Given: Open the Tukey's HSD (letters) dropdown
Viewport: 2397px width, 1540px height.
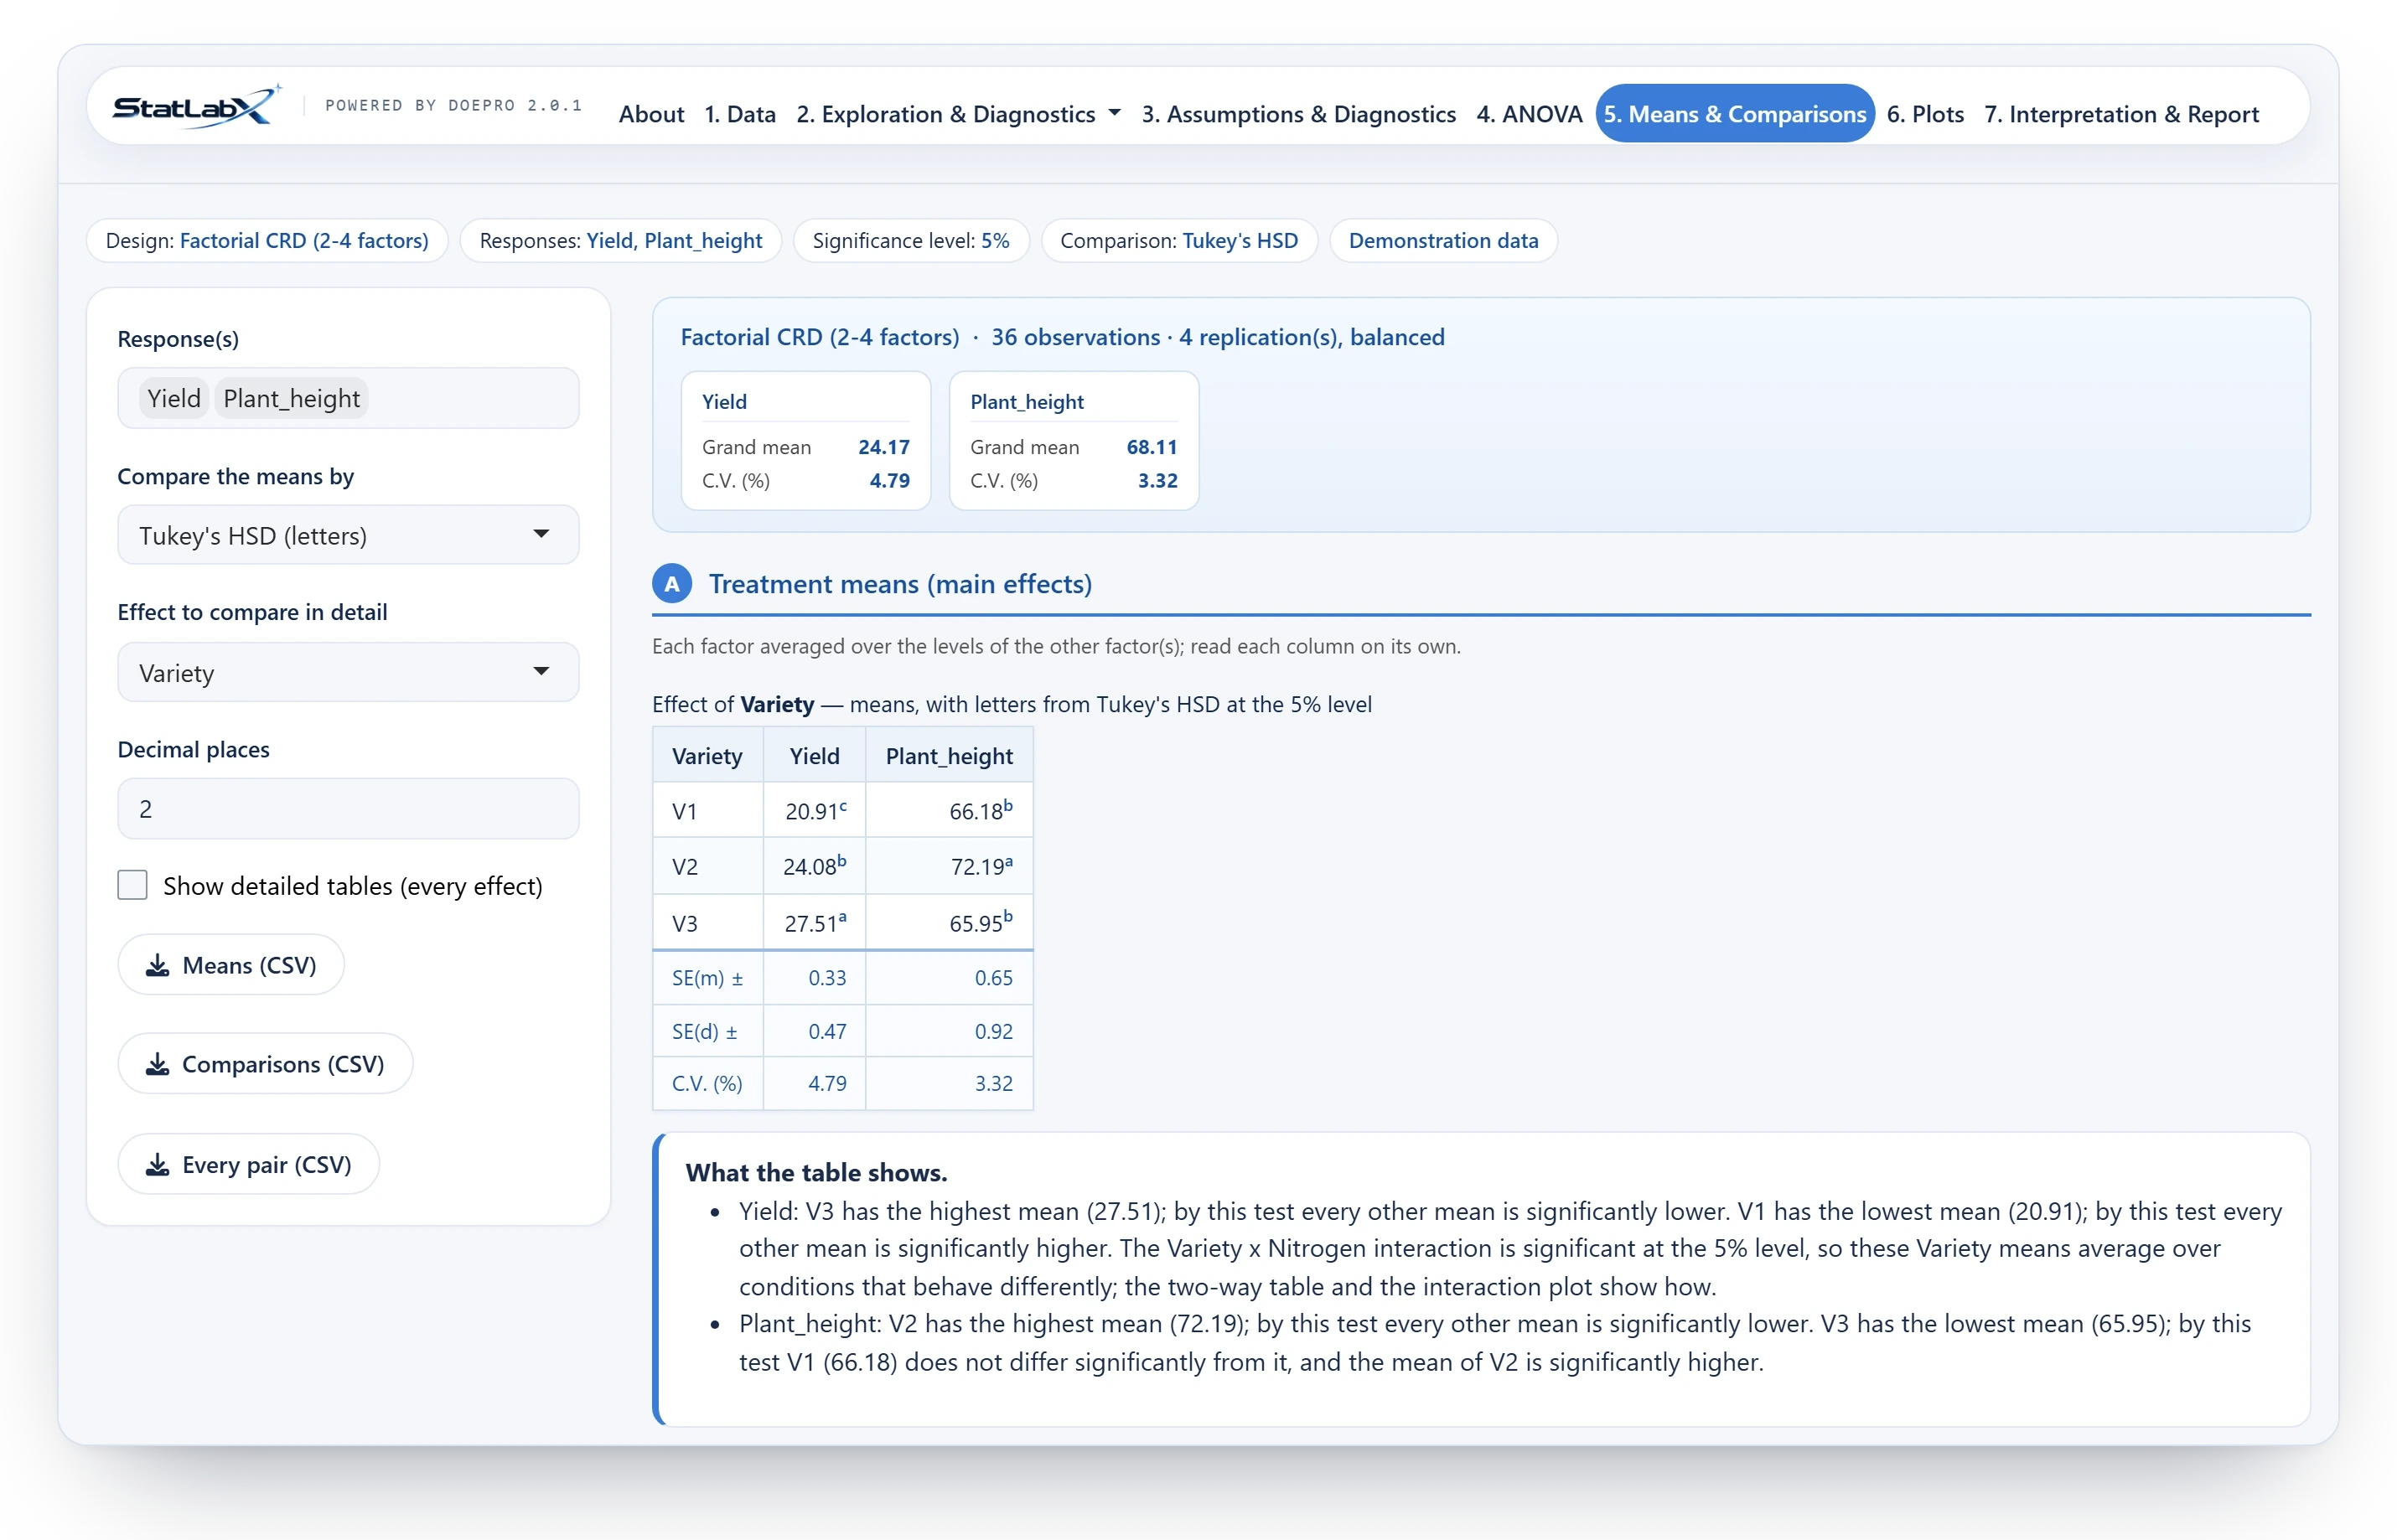Looking at the screenshot, I should pyautogui.click(x=348, y=535).
